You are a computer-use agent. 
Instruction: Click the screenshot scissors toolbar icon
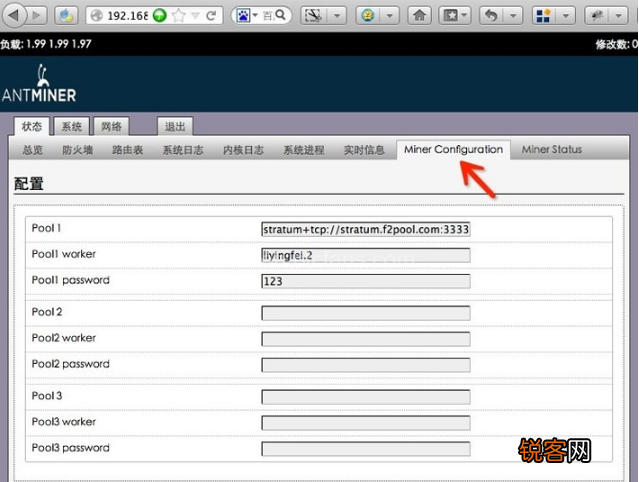click(314, 15)
